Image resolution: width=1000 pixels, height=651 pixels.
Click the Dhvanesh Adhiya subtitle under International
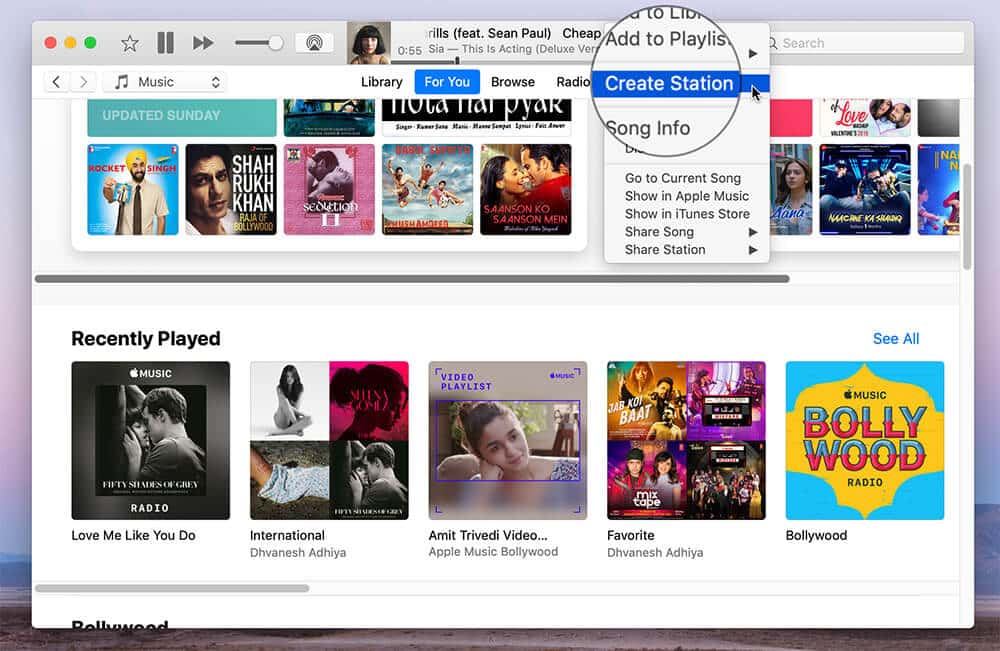(298, 552)
